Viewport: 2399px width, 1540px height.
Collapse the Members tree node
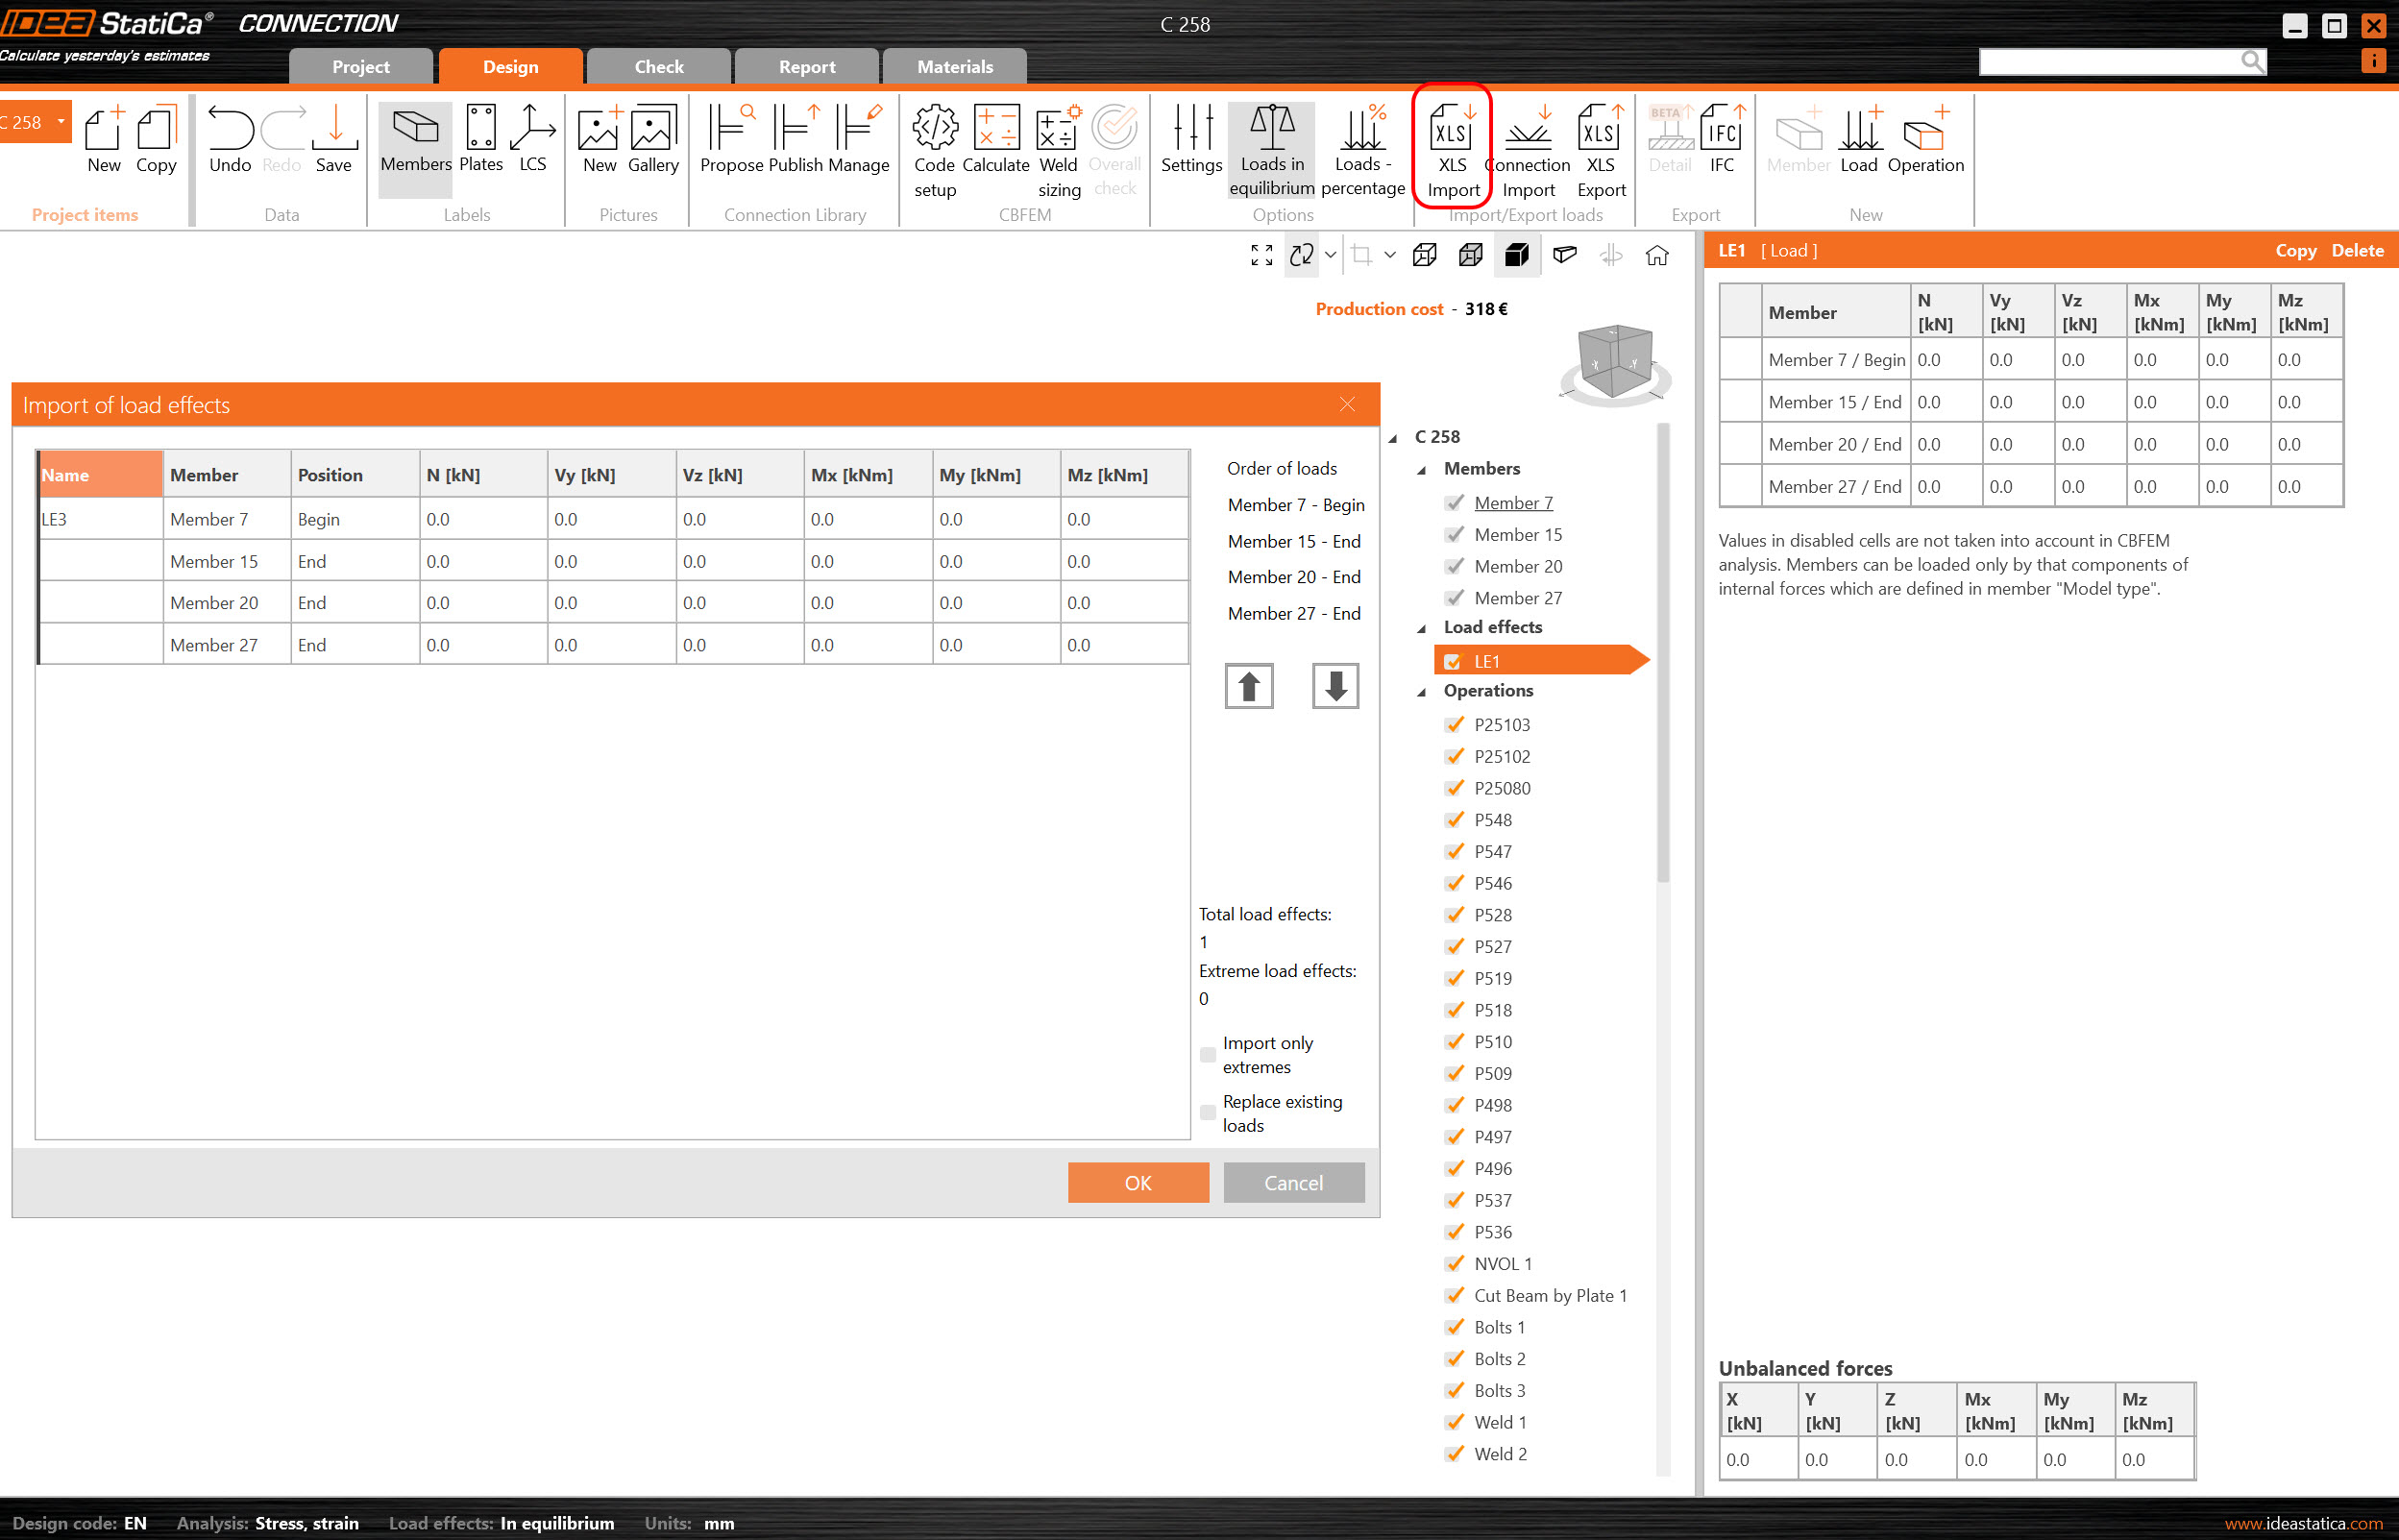tap(1421, 470)
